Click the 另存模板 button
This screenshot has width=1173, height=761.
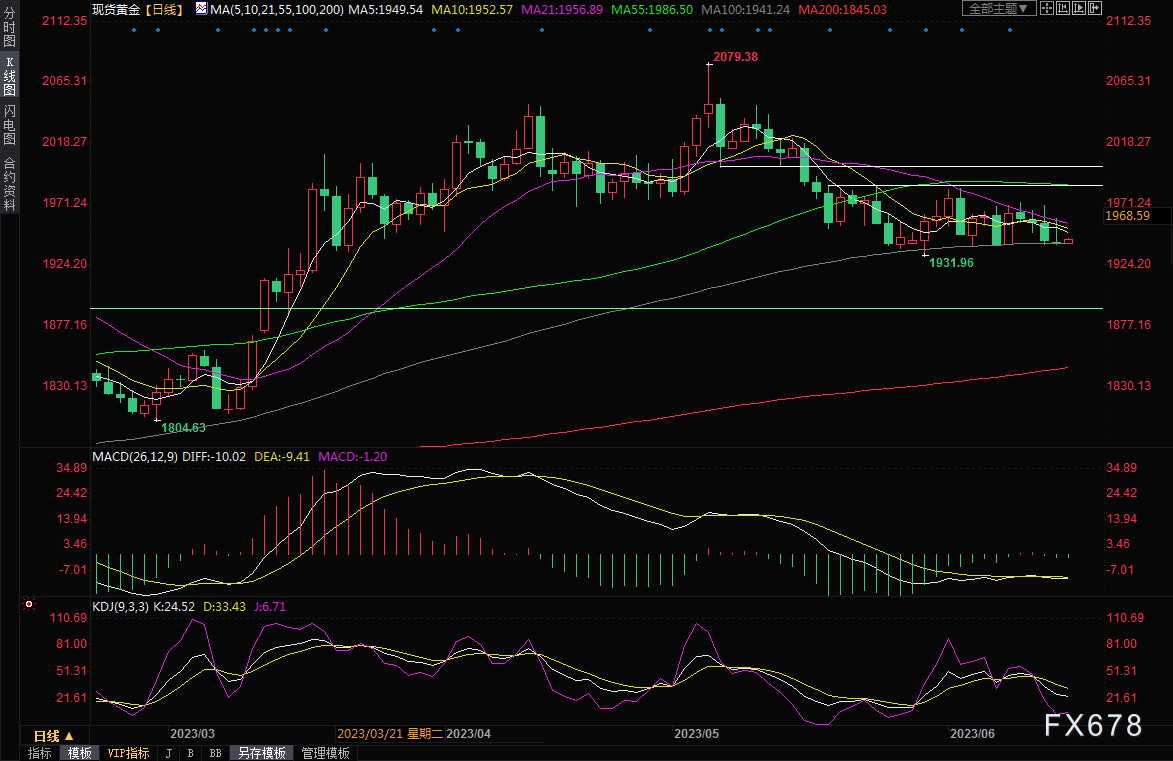click(262, 753)
